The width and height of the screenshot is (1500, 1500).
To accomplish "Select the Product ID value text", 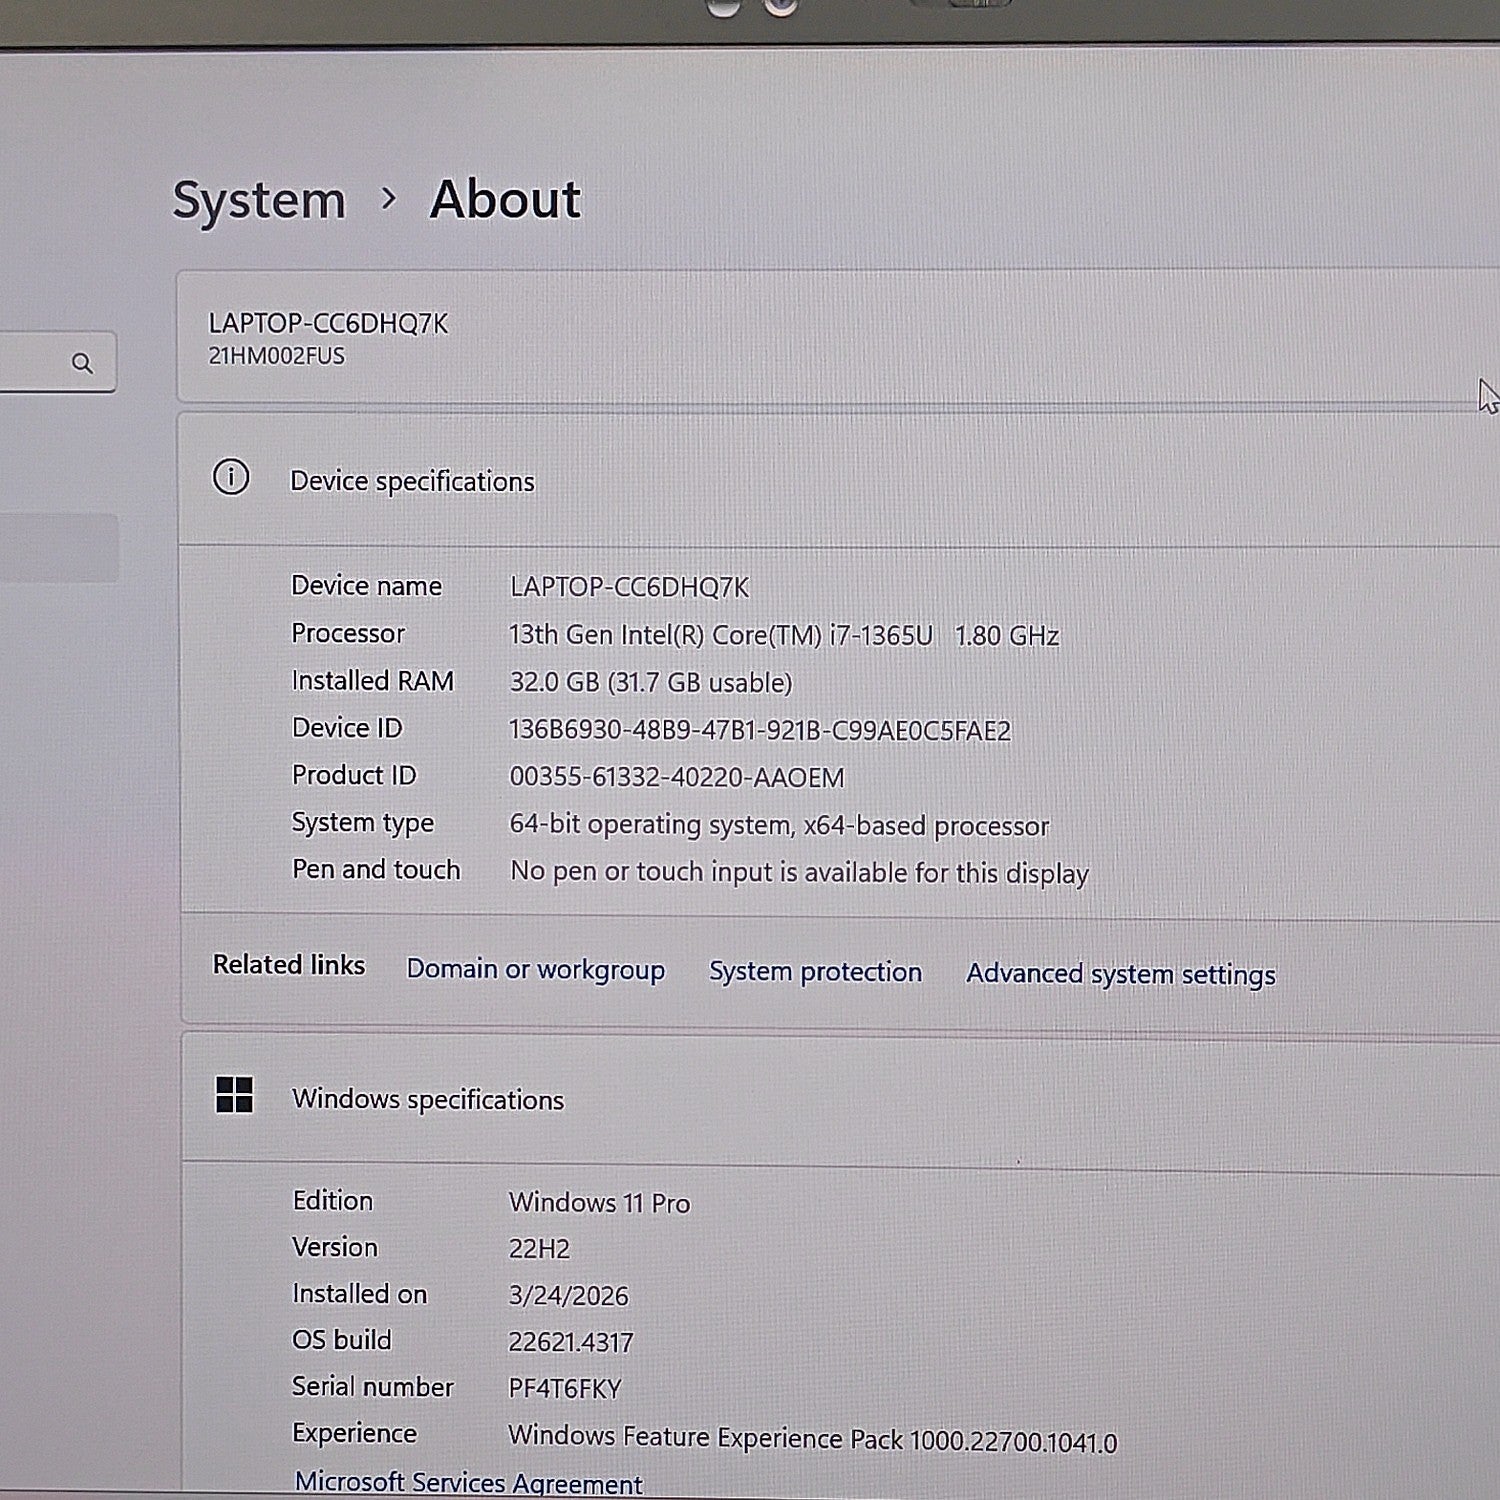I will pyautogui.click(x=677, y=777).
